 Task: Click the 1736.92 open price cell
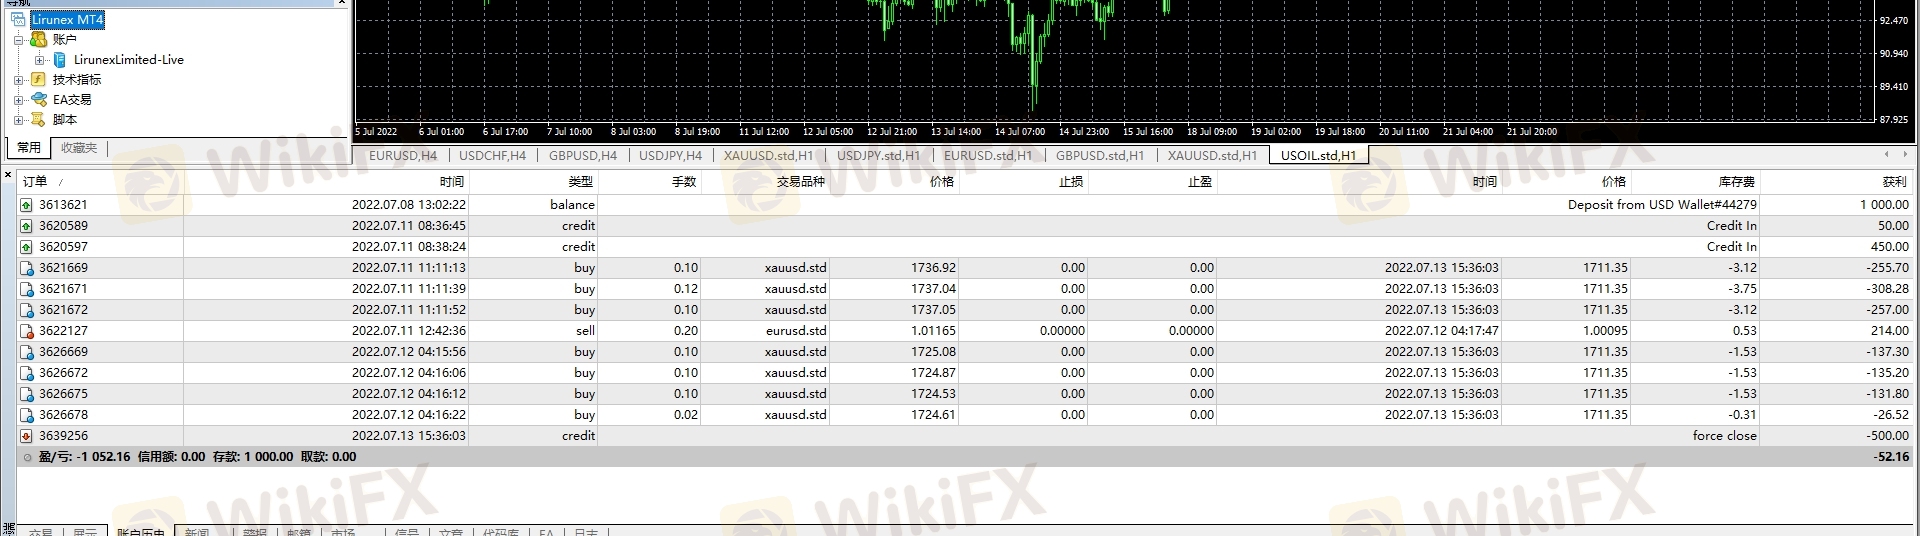click(933, 268)
